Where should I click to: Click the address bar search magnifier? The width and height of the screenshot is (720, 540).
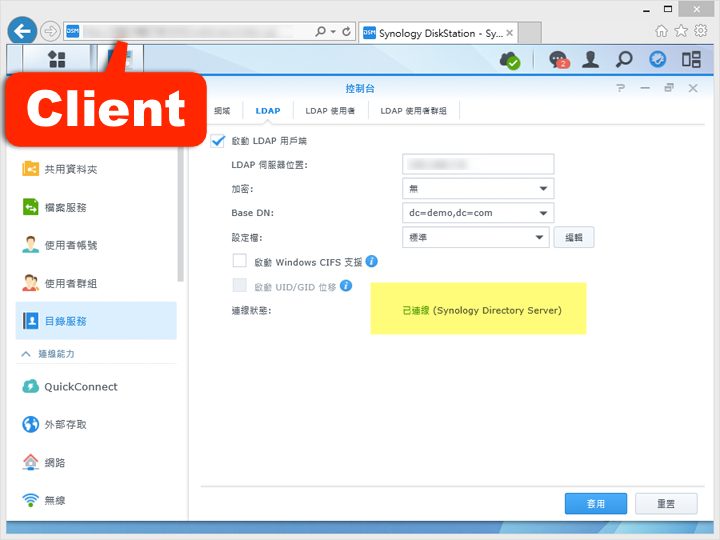point(321,31)
